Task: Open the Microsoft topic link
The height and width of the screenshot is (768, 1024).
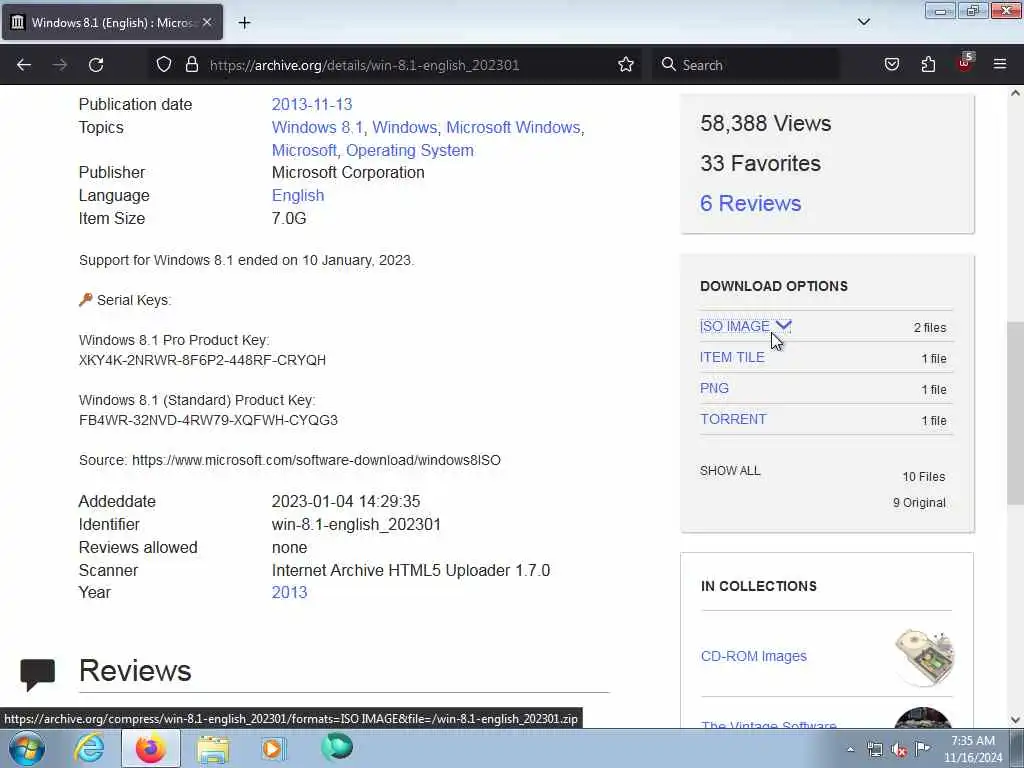Action: tap(304, 150)
